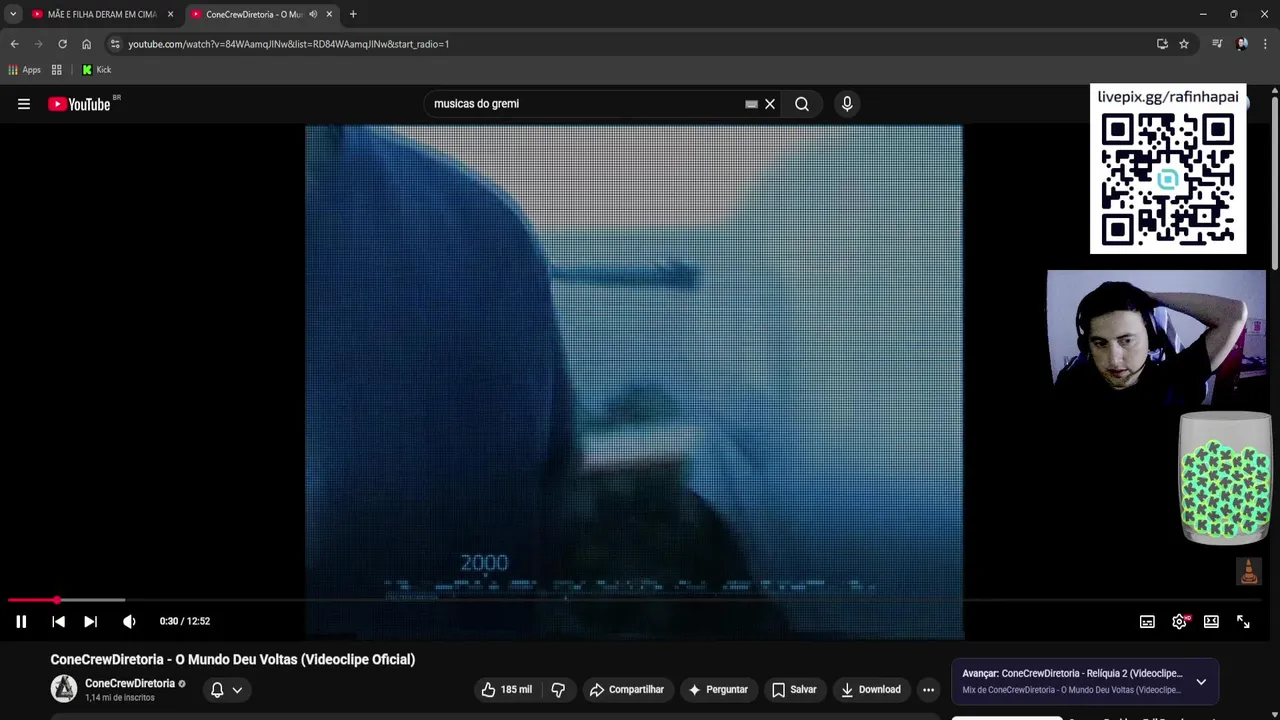Open the Kick bookmark

pos(96,70)
